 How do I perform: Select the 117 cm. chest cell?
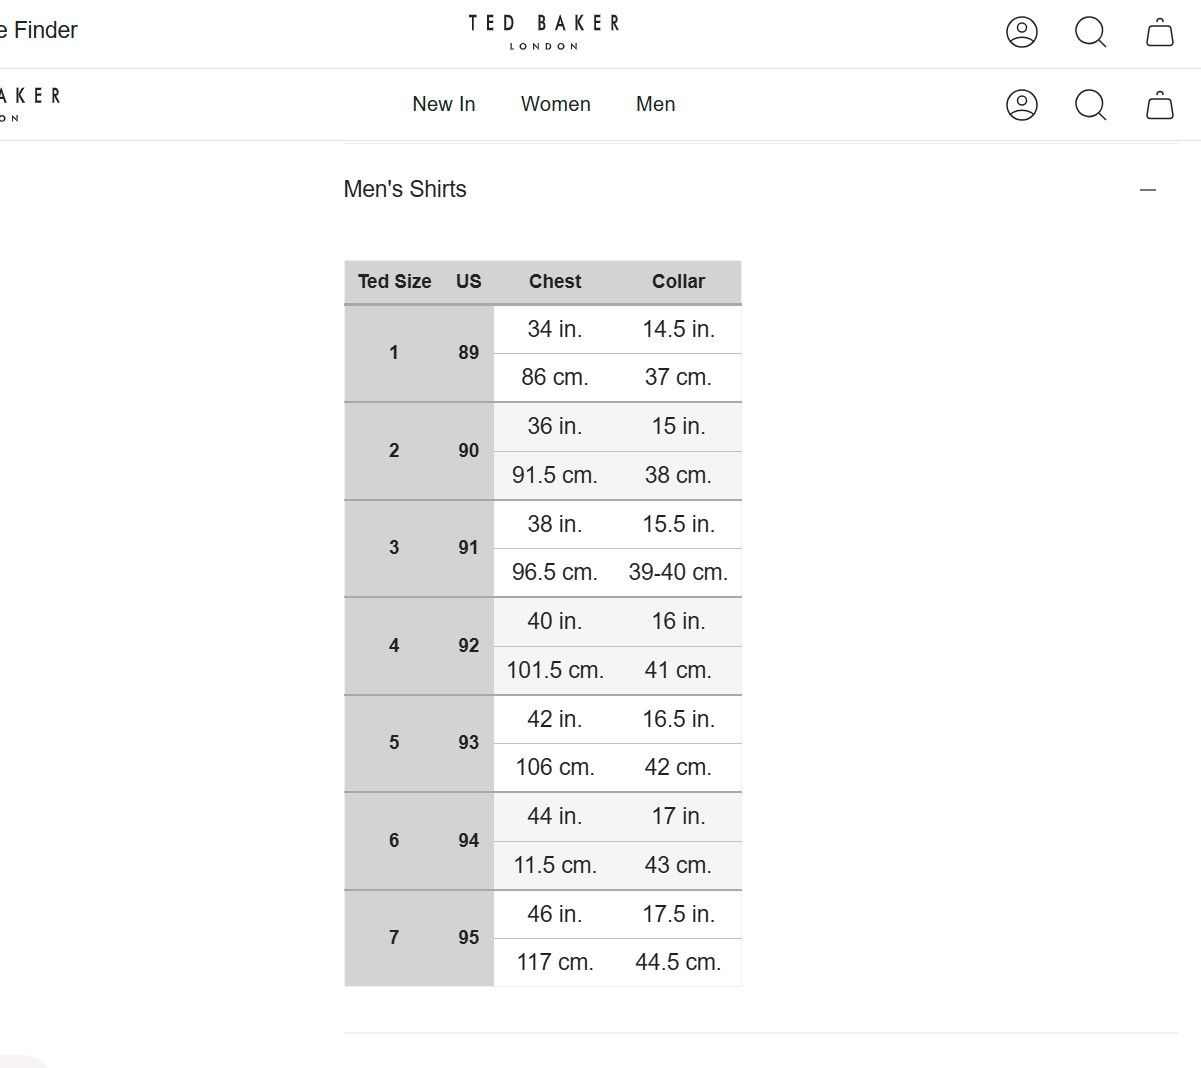pyautogui.click(x=555, y=963)
